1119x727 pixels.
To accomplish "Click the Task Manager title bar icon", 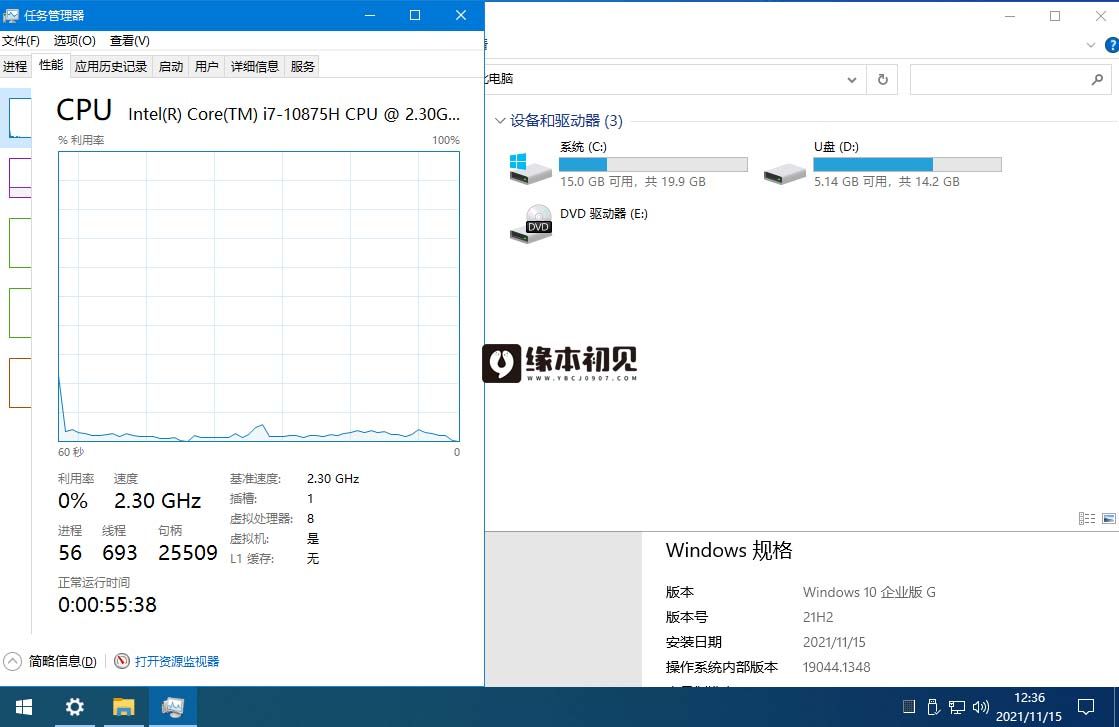I will 11,15.
